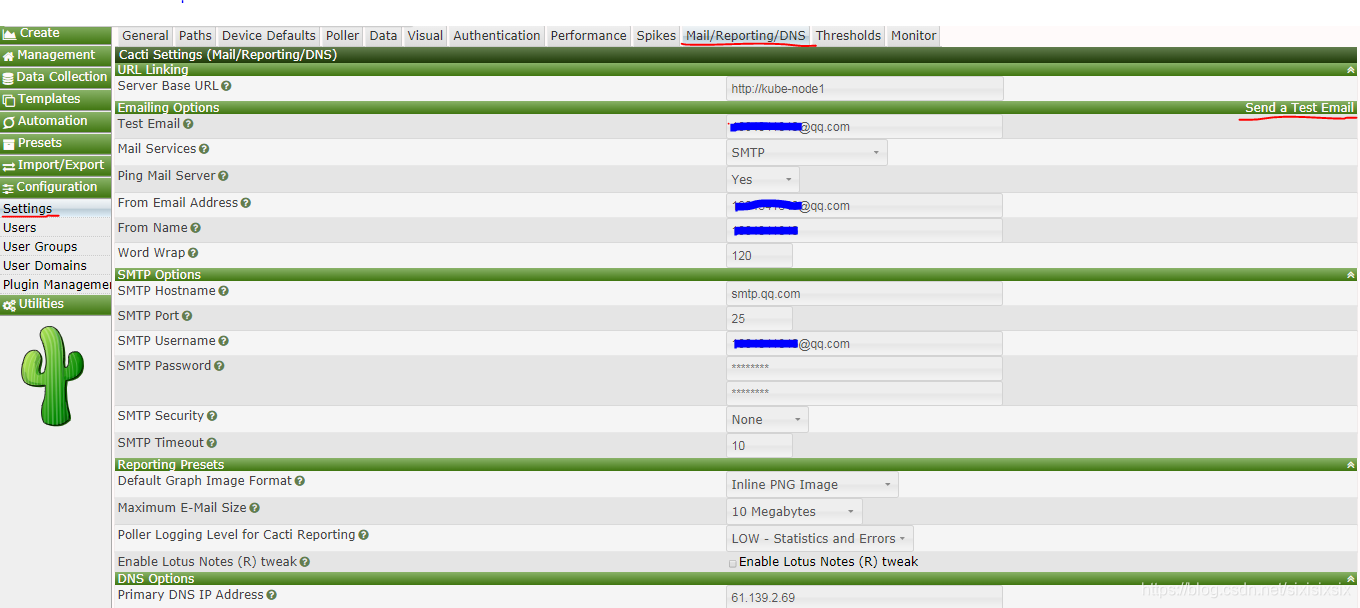Switch to the Paths tab
The height and width of the screenshot is (608, 1360).
(196, 36)
